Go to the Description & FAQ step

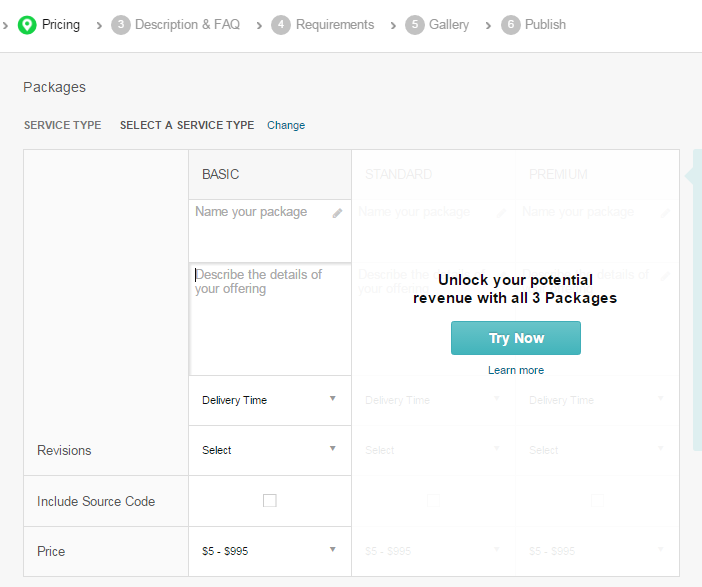click(187, 25)
